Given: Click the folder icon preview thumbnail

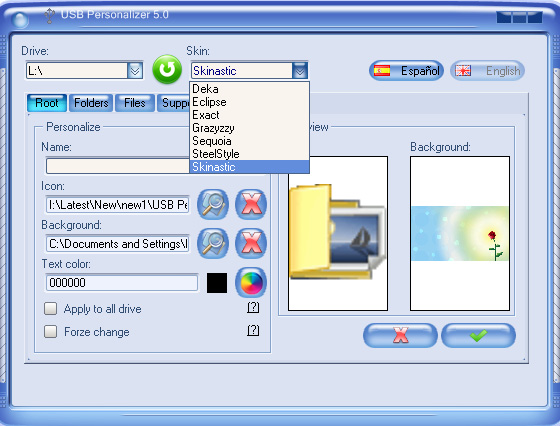Looking at the screenshot, I should click(338, 233).
